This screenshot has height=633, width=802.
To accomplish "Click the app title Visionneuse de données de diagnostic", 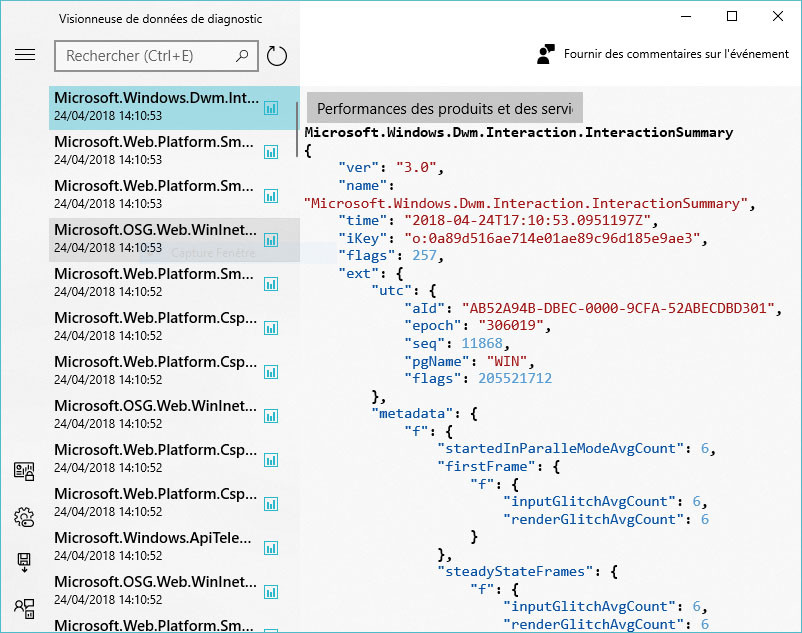I will pos(160,19).
